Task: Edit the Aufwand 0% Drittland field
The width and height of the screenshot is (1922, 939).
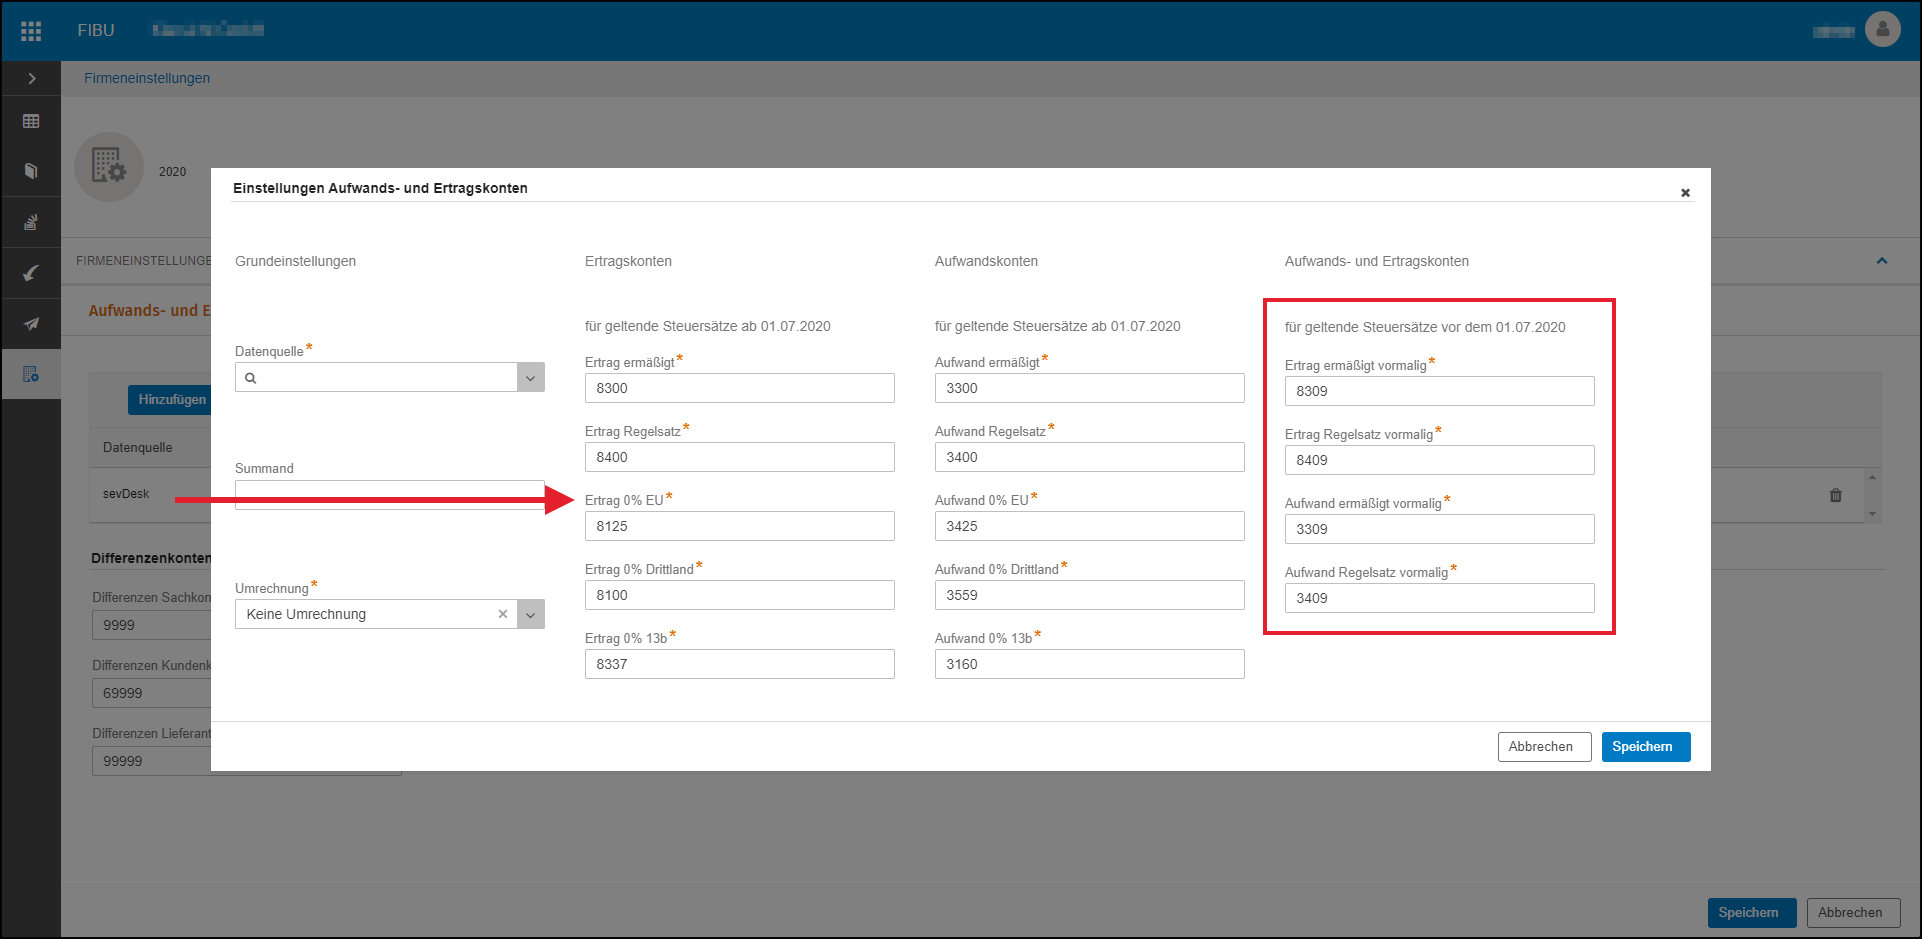Action: [x=1090, y=595]
